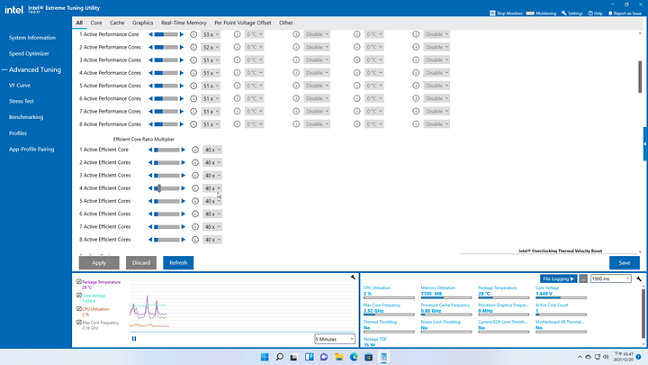648x365 pixels.
Task: Toggle the CPU Utilization checkbox
Action: click(x=79, y=309)
